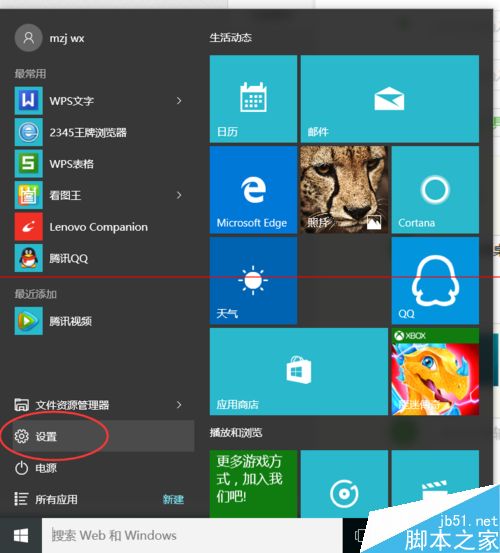Open the 天气 weather tile
The image size is (500, 553).
(x=253, y=281)
